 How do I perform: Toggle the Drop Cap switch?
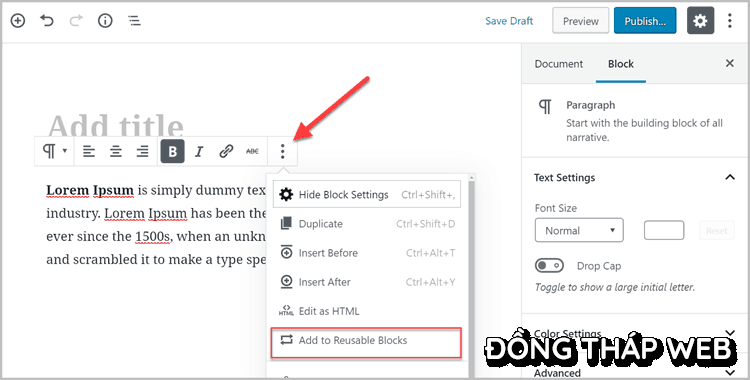549,266
